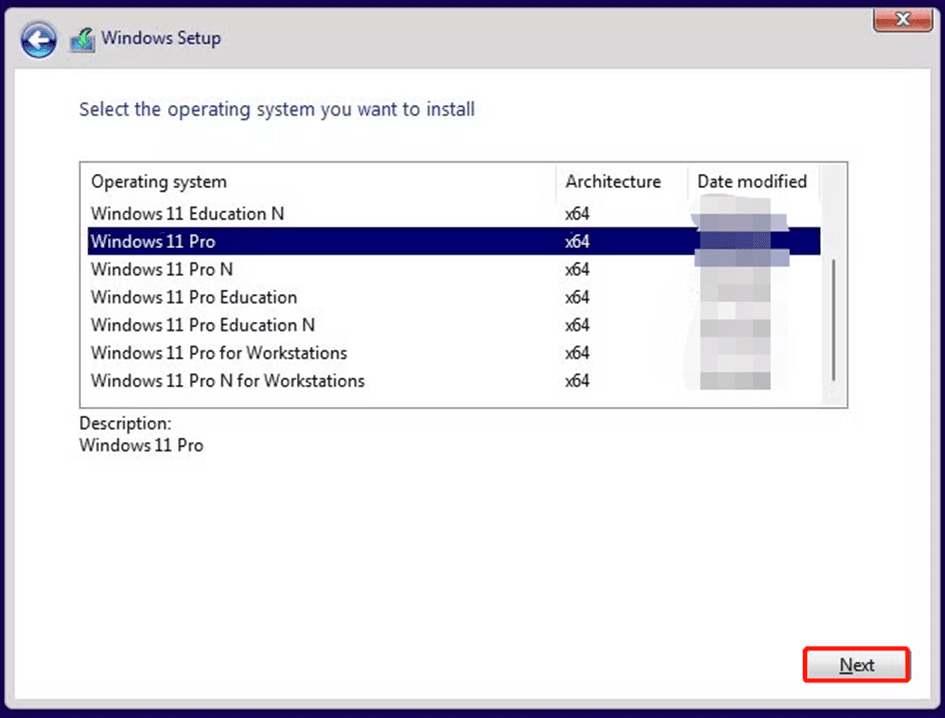Select Windows 11 Pro for Workstations
The height and width of the screenshot is (718, 945).
(219, 354)
